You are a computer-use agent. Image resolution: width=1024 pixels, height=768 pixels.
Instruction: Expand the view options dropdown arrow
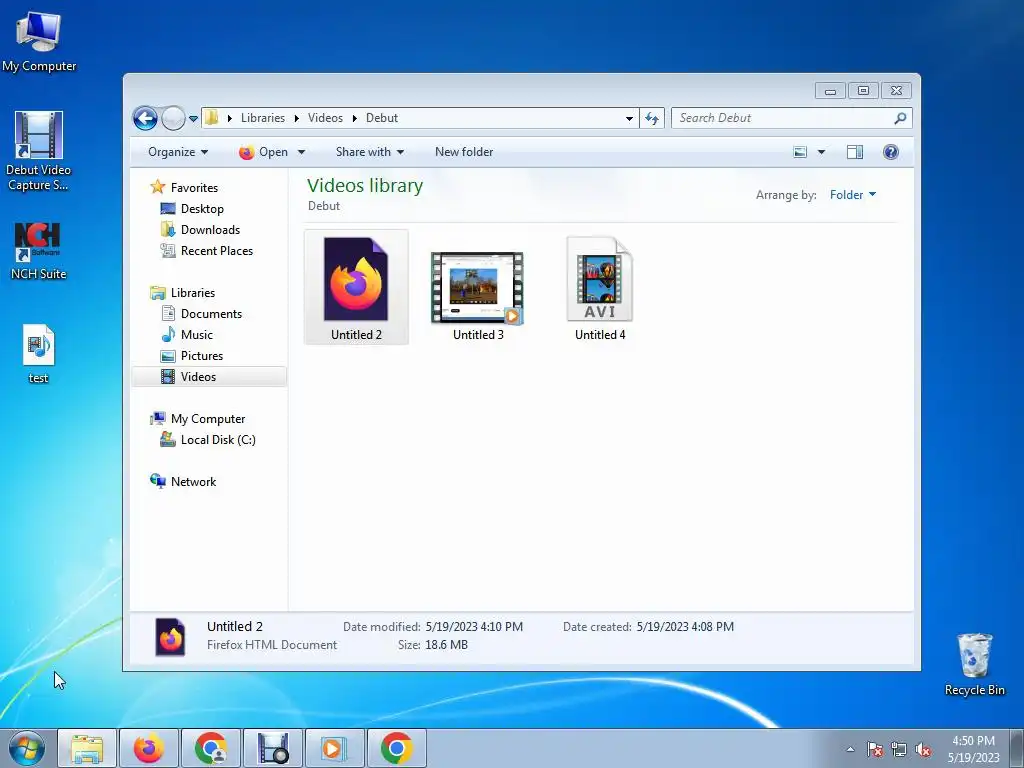tap(821, 152)
